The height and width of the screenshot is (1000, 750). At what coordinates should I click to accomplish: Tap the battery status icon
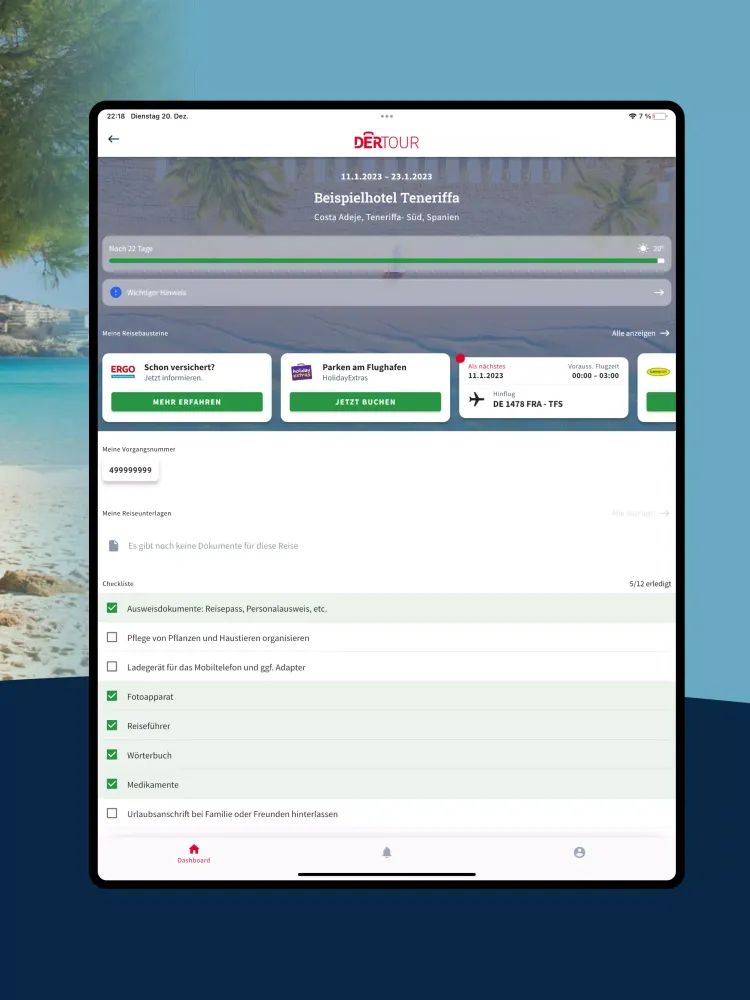coord(659,116)
